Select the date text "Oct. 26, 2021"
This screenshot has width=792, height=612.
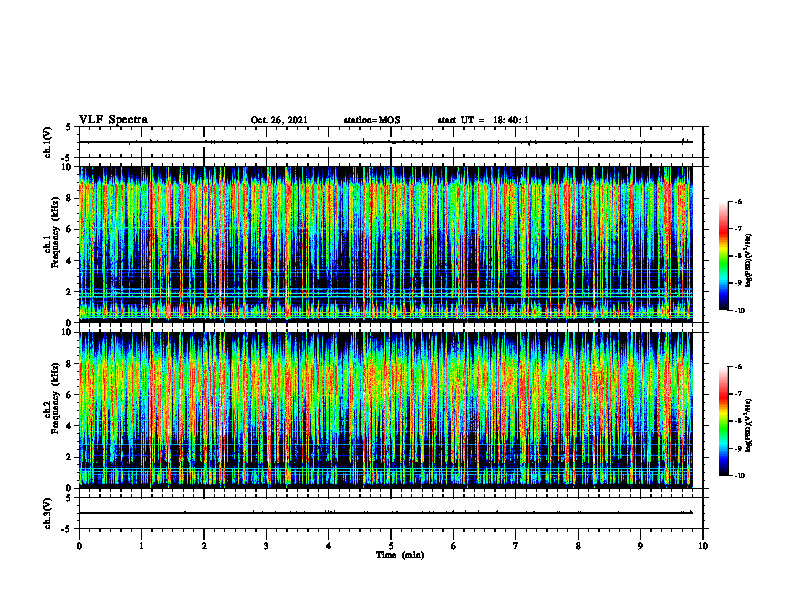(279, 120)
